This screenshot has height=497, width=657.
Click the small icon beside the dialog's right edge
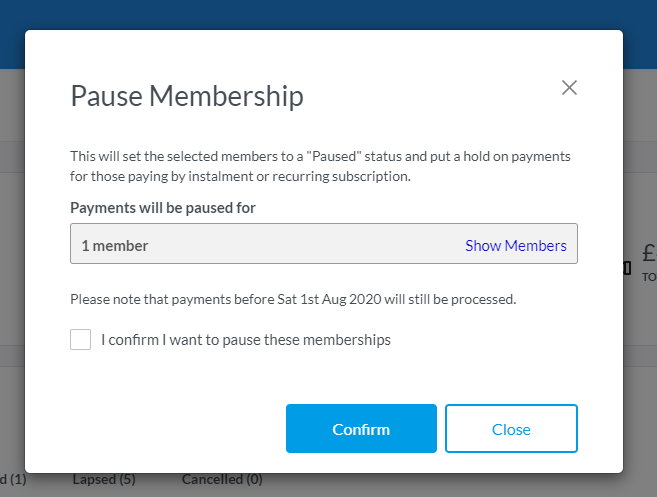(x=627, y=268)
